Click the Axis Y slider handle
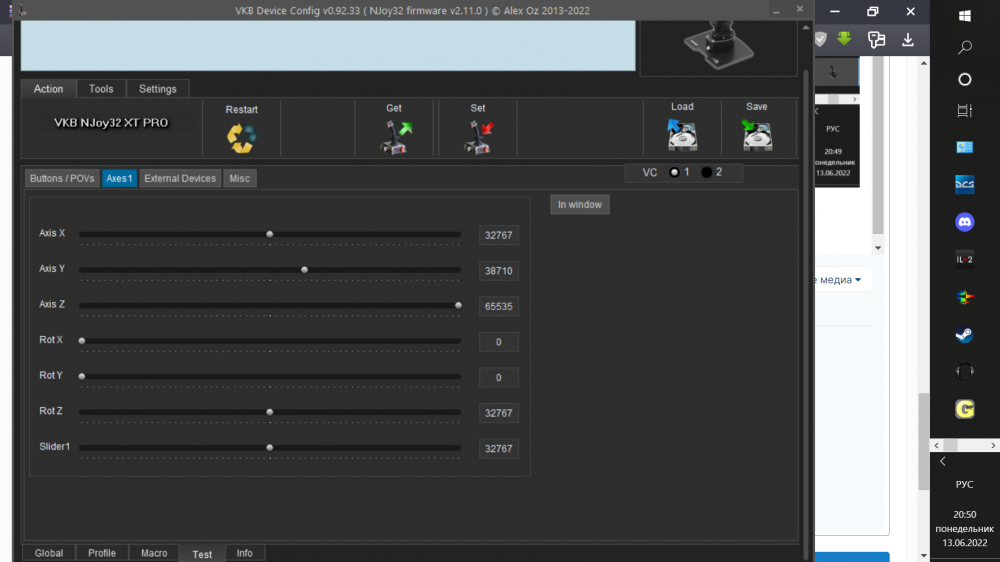The image size is (1000, 562). [x=304, y=270]
